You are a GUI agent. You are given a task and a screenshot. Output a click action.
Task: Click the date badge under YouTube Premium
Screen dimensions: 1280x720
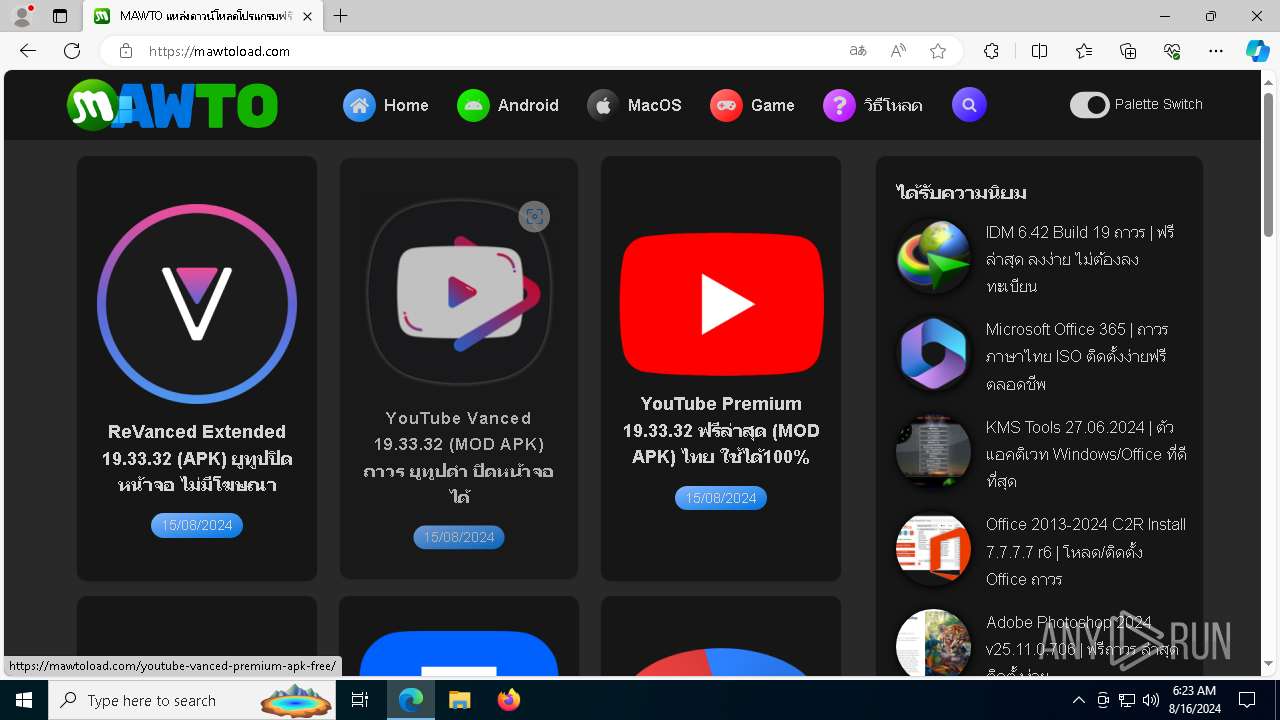[x=721, y=498]
